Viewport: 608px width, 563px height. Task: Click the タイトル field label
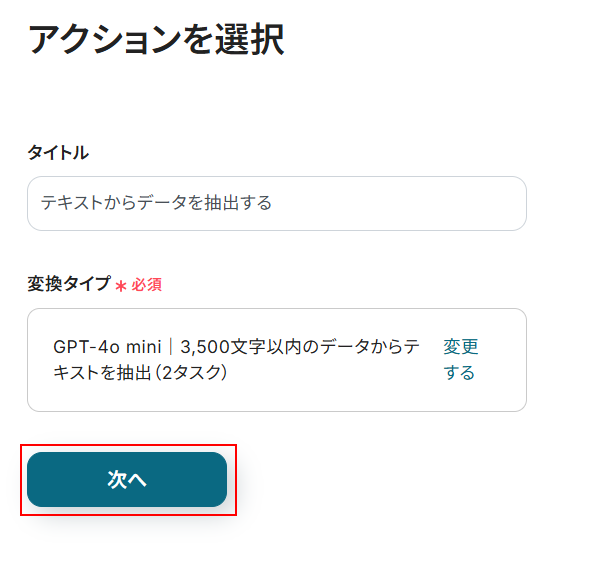[58, 152]
